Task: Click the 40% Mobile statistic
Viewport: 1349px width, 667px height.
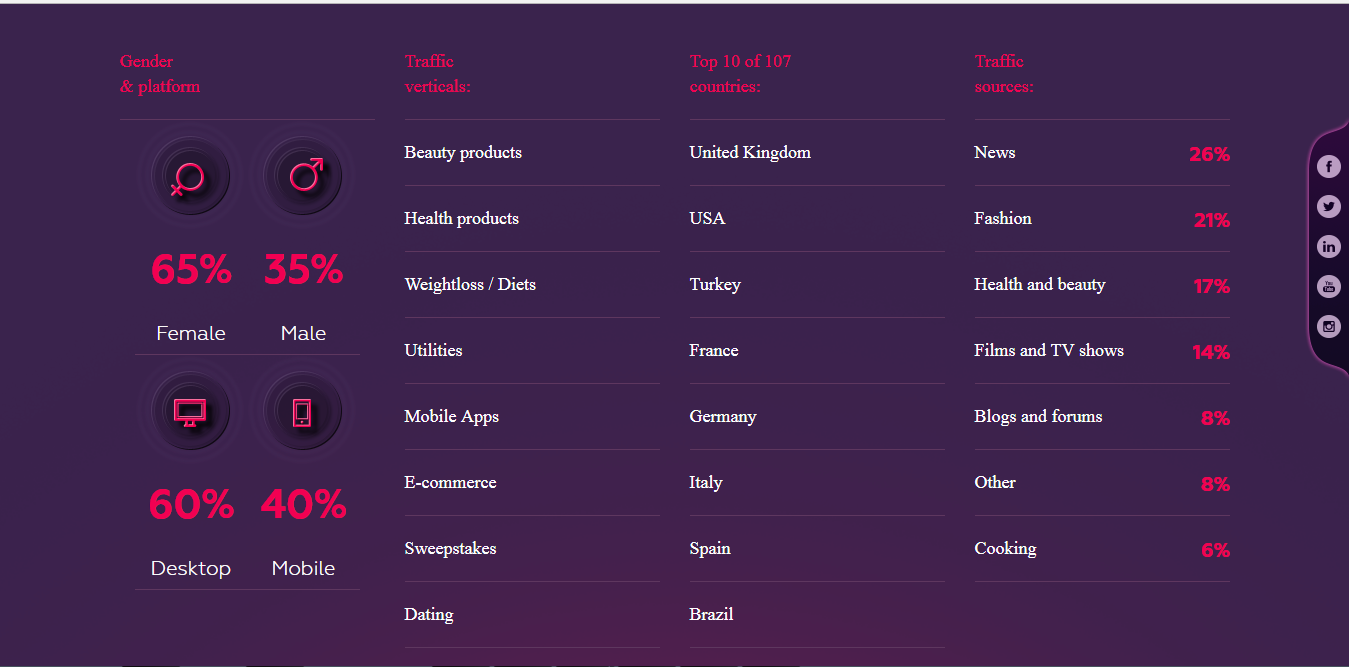Action: coord(303,505)
